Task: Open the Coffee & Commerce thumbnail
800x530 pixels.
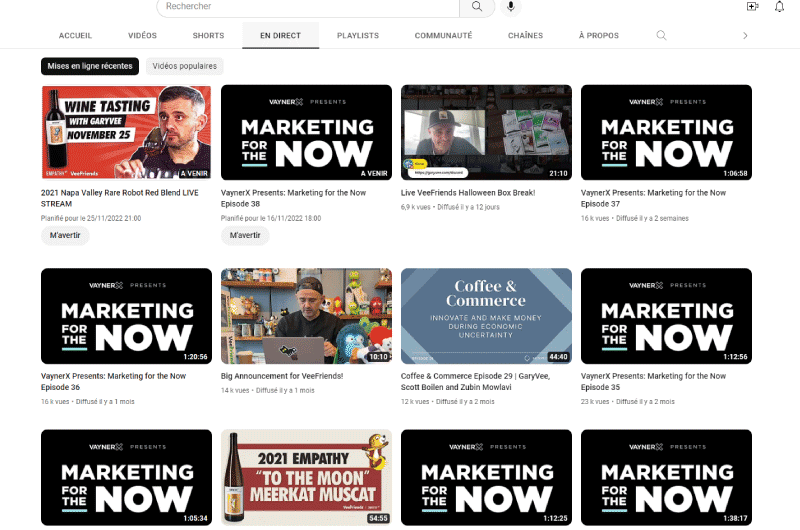Action: [x=486, y=316]
